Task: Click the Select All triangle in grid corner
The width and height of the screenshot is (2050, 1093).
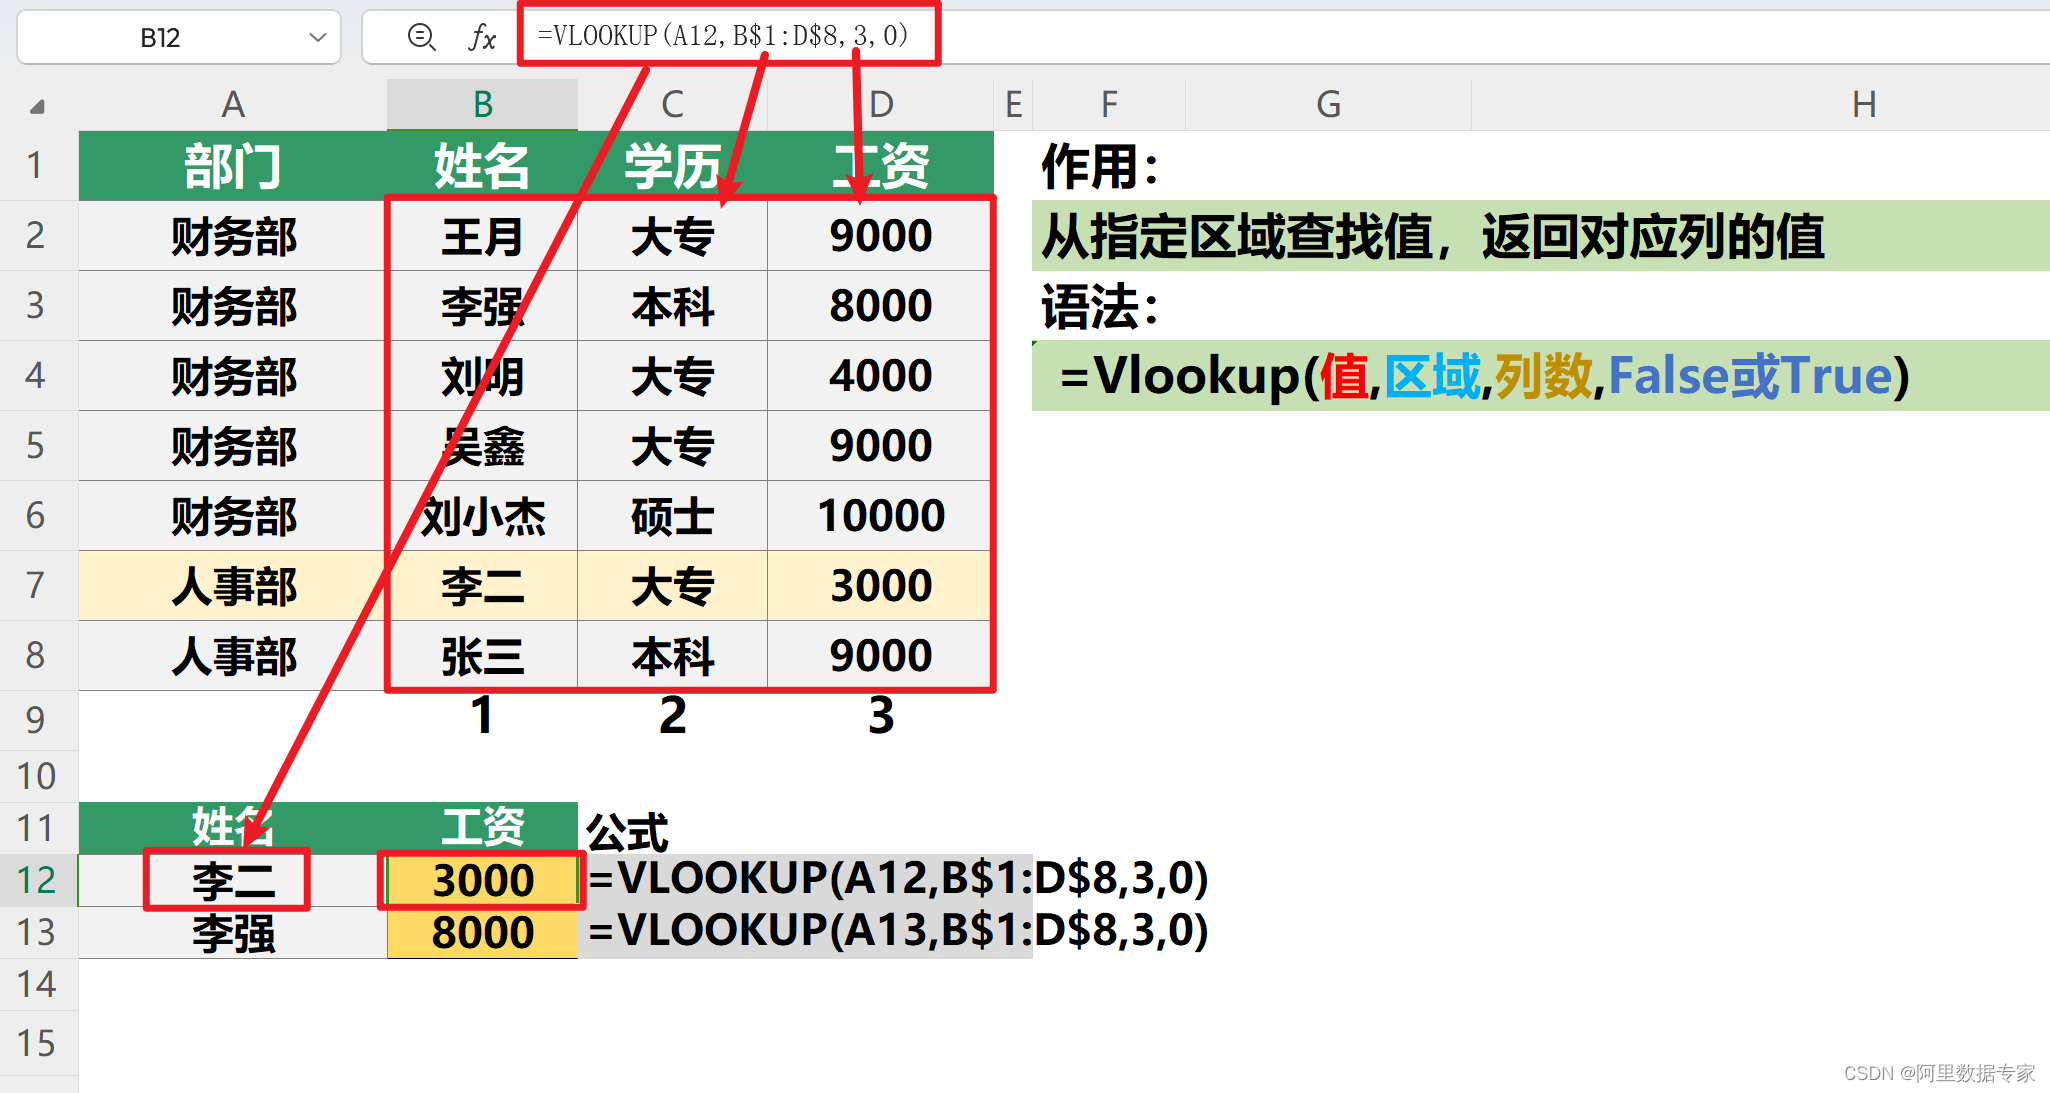Action: point(38,103)
